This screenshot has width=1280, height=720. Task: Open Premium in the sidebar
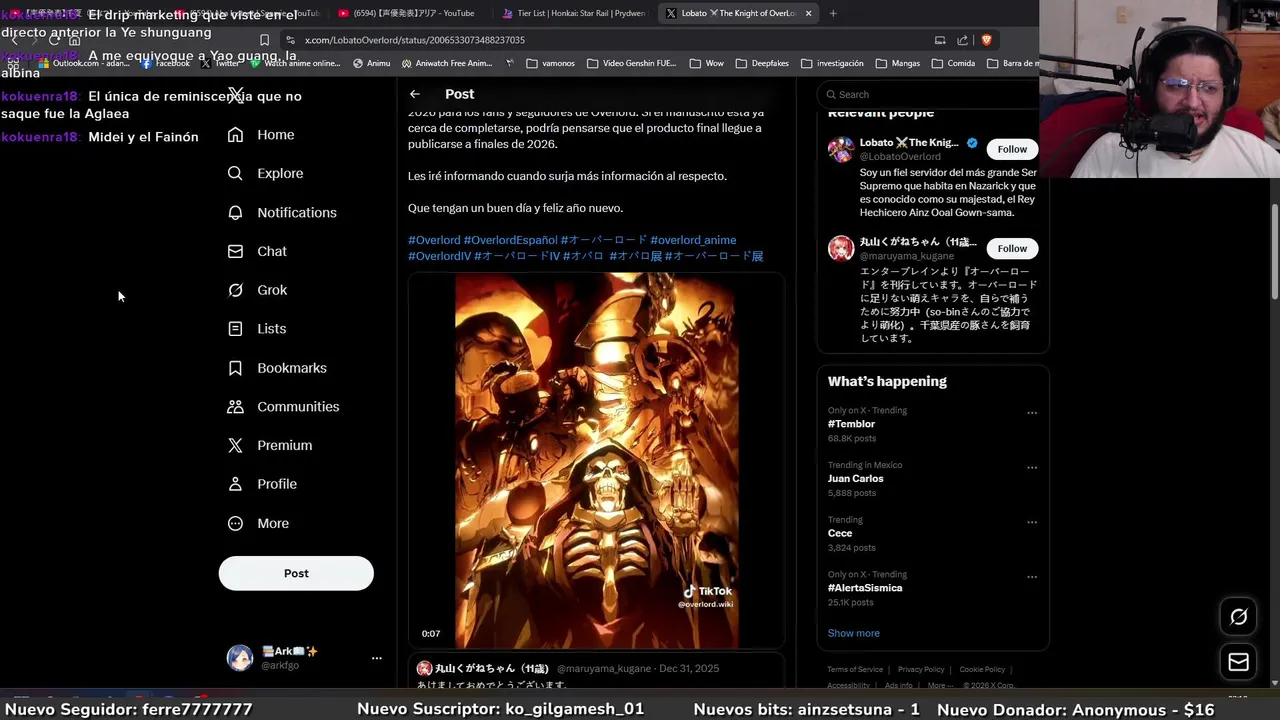coord(269,445)
